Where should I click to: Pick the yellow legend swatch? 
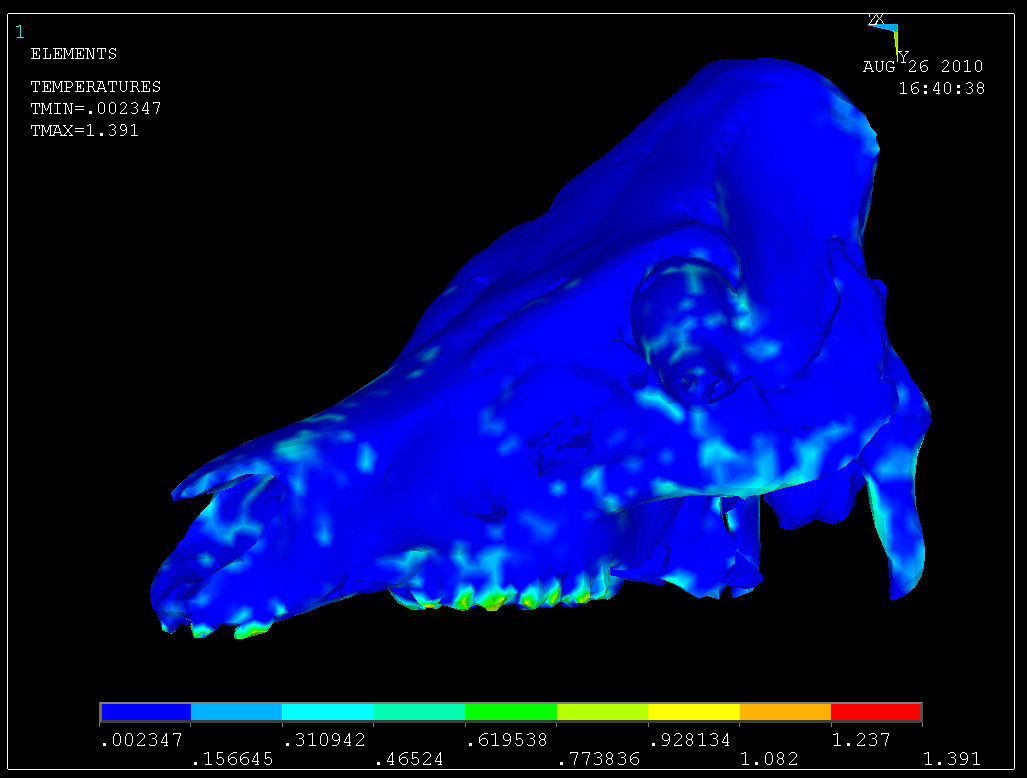click(x=693, y=712)
